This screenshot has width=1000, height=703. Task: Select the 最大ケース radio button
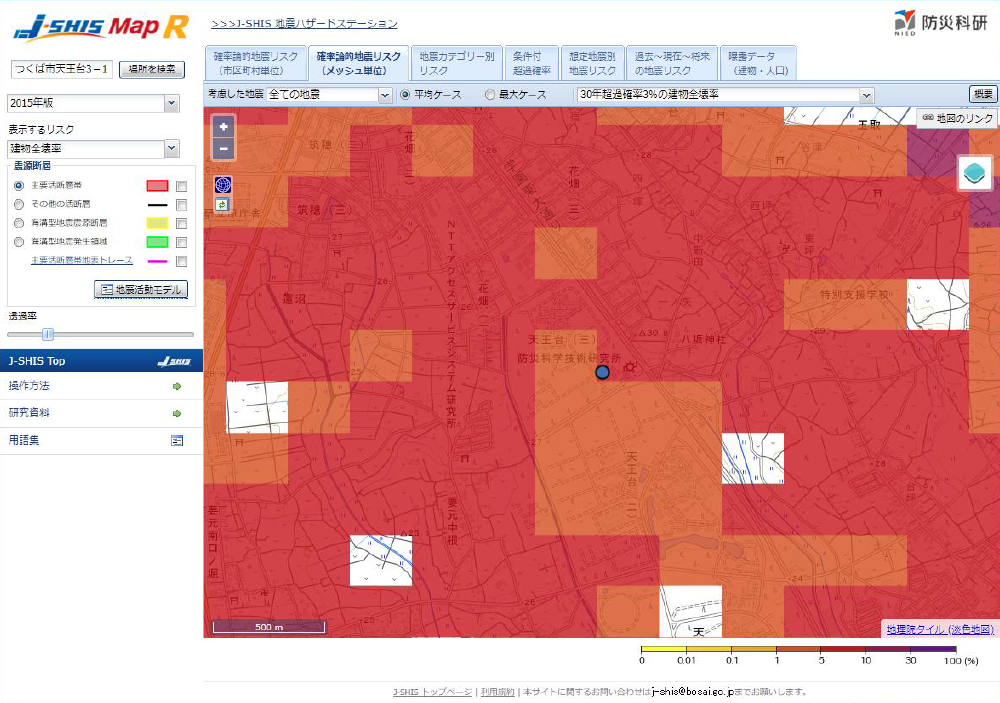click(490, 94)
